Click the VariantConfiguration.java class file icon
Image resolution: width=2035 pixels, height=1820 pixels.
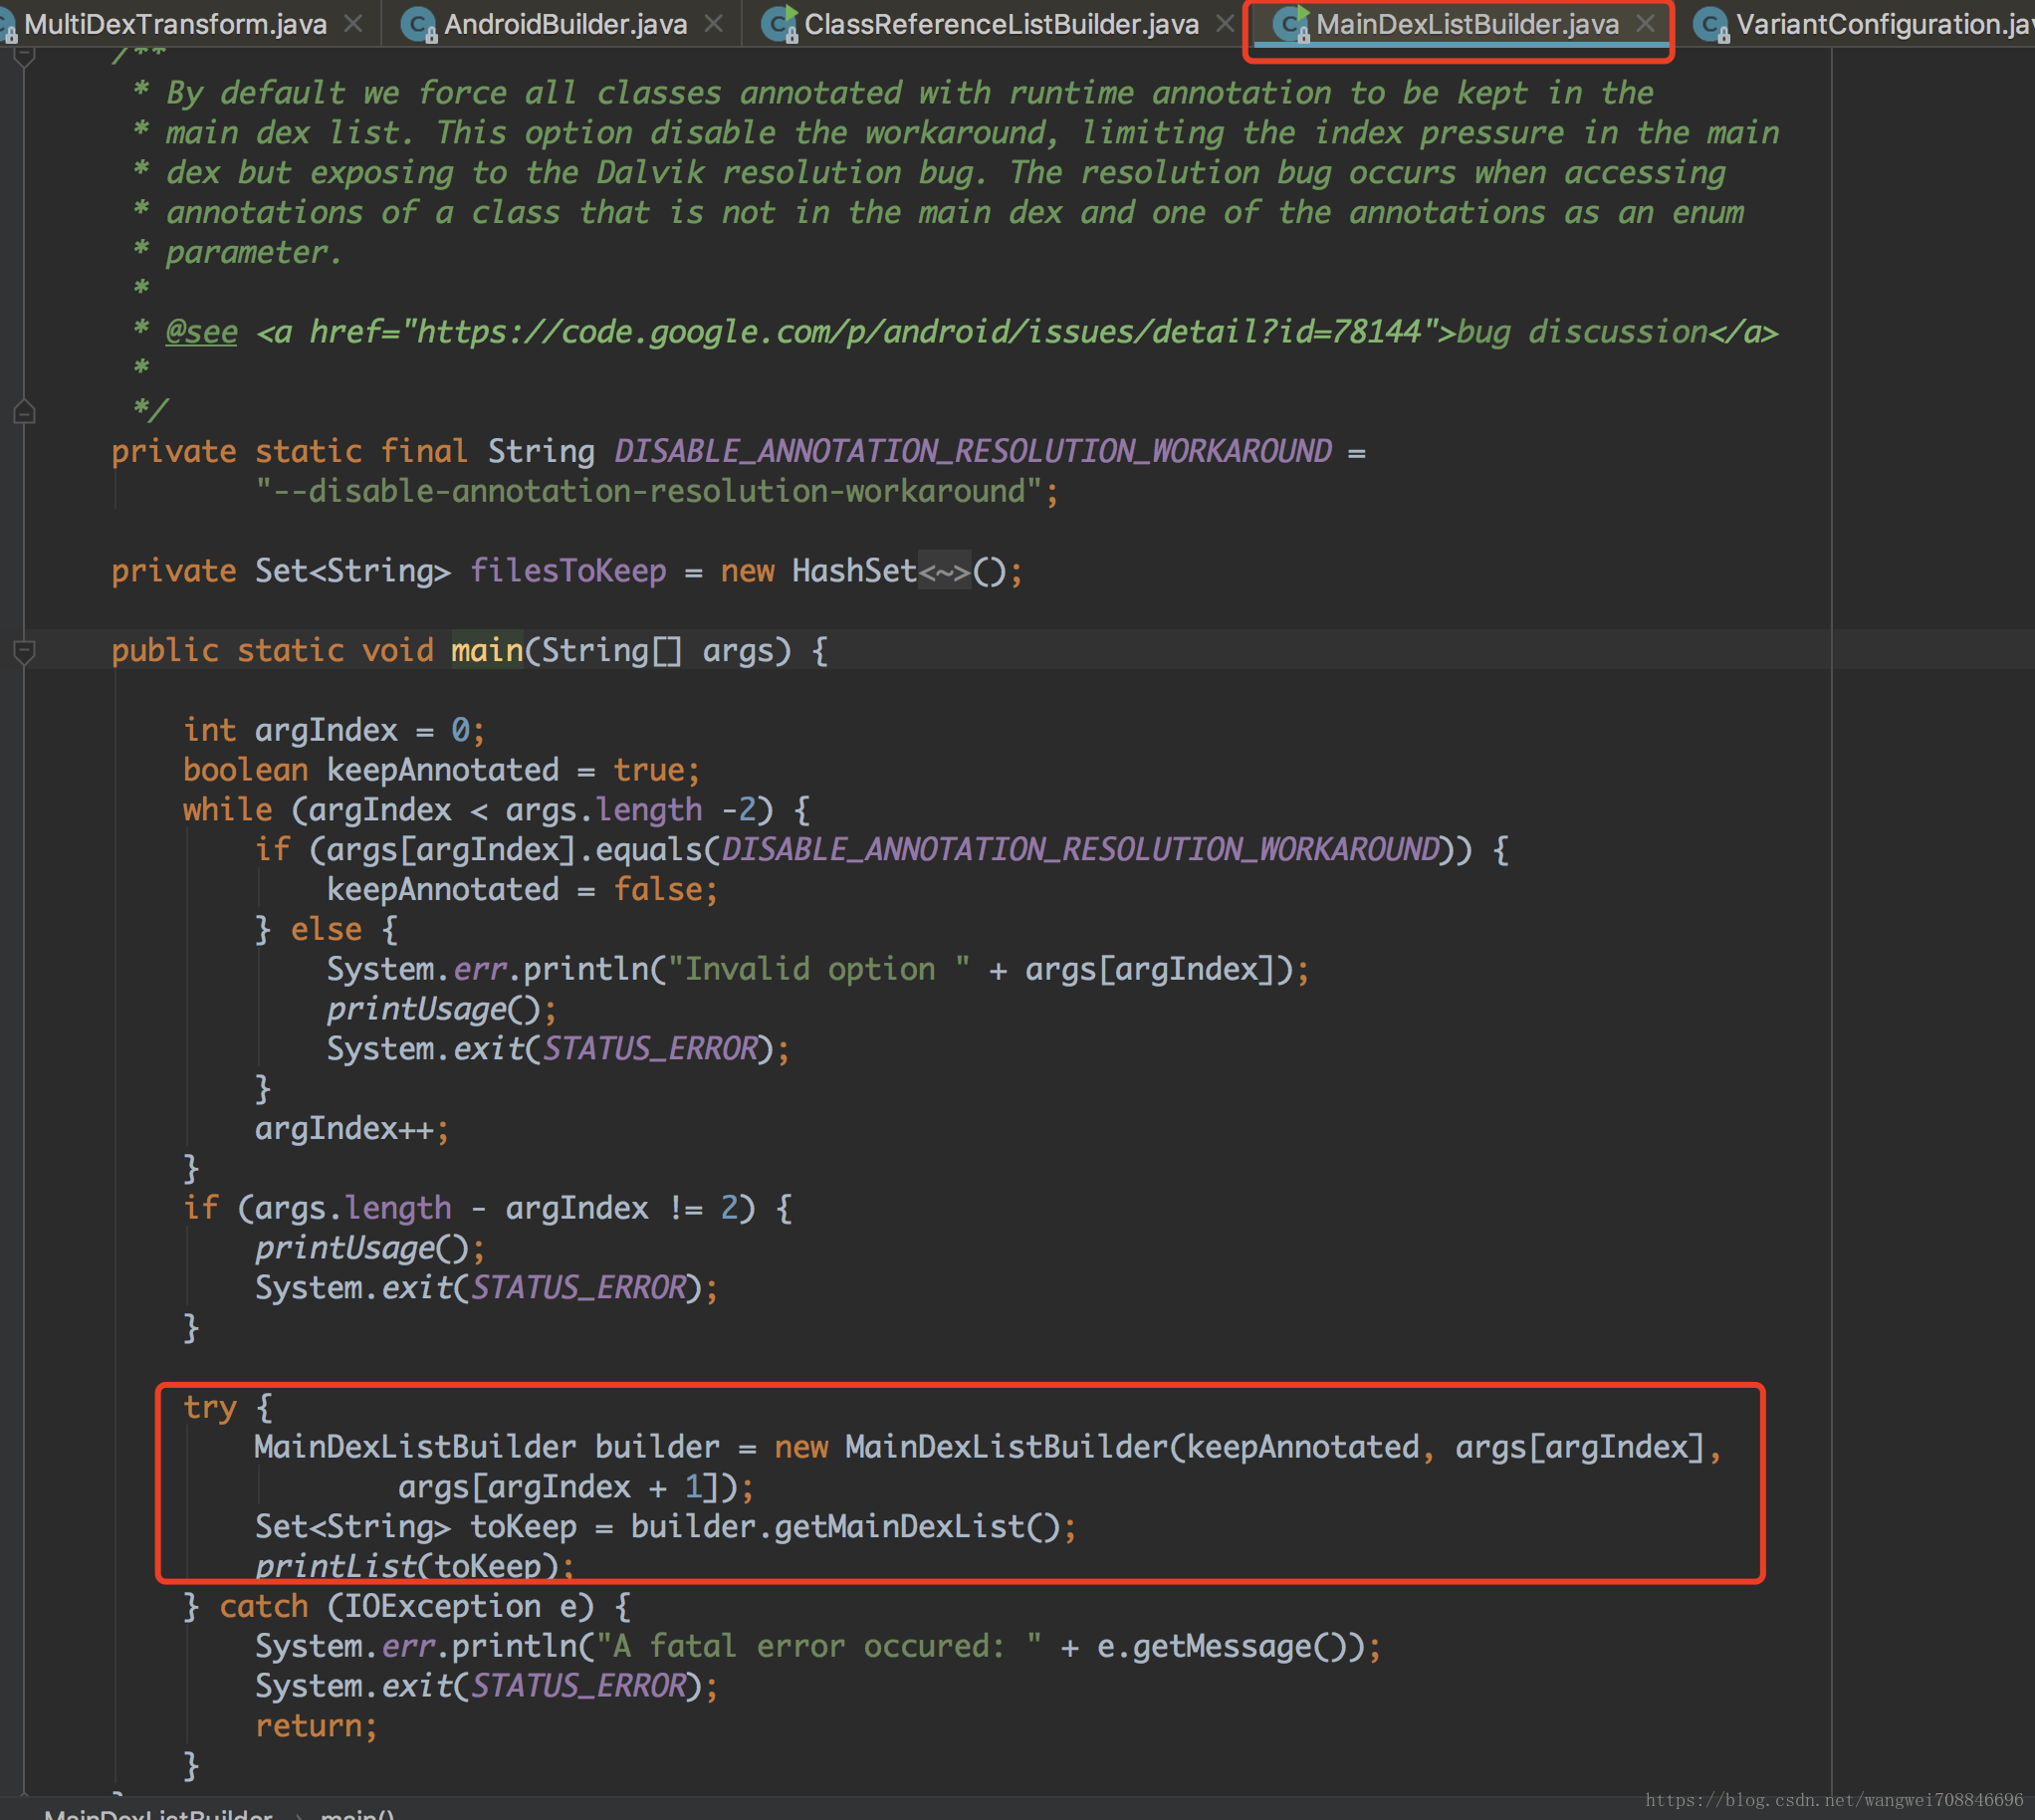pos(1711,24)
